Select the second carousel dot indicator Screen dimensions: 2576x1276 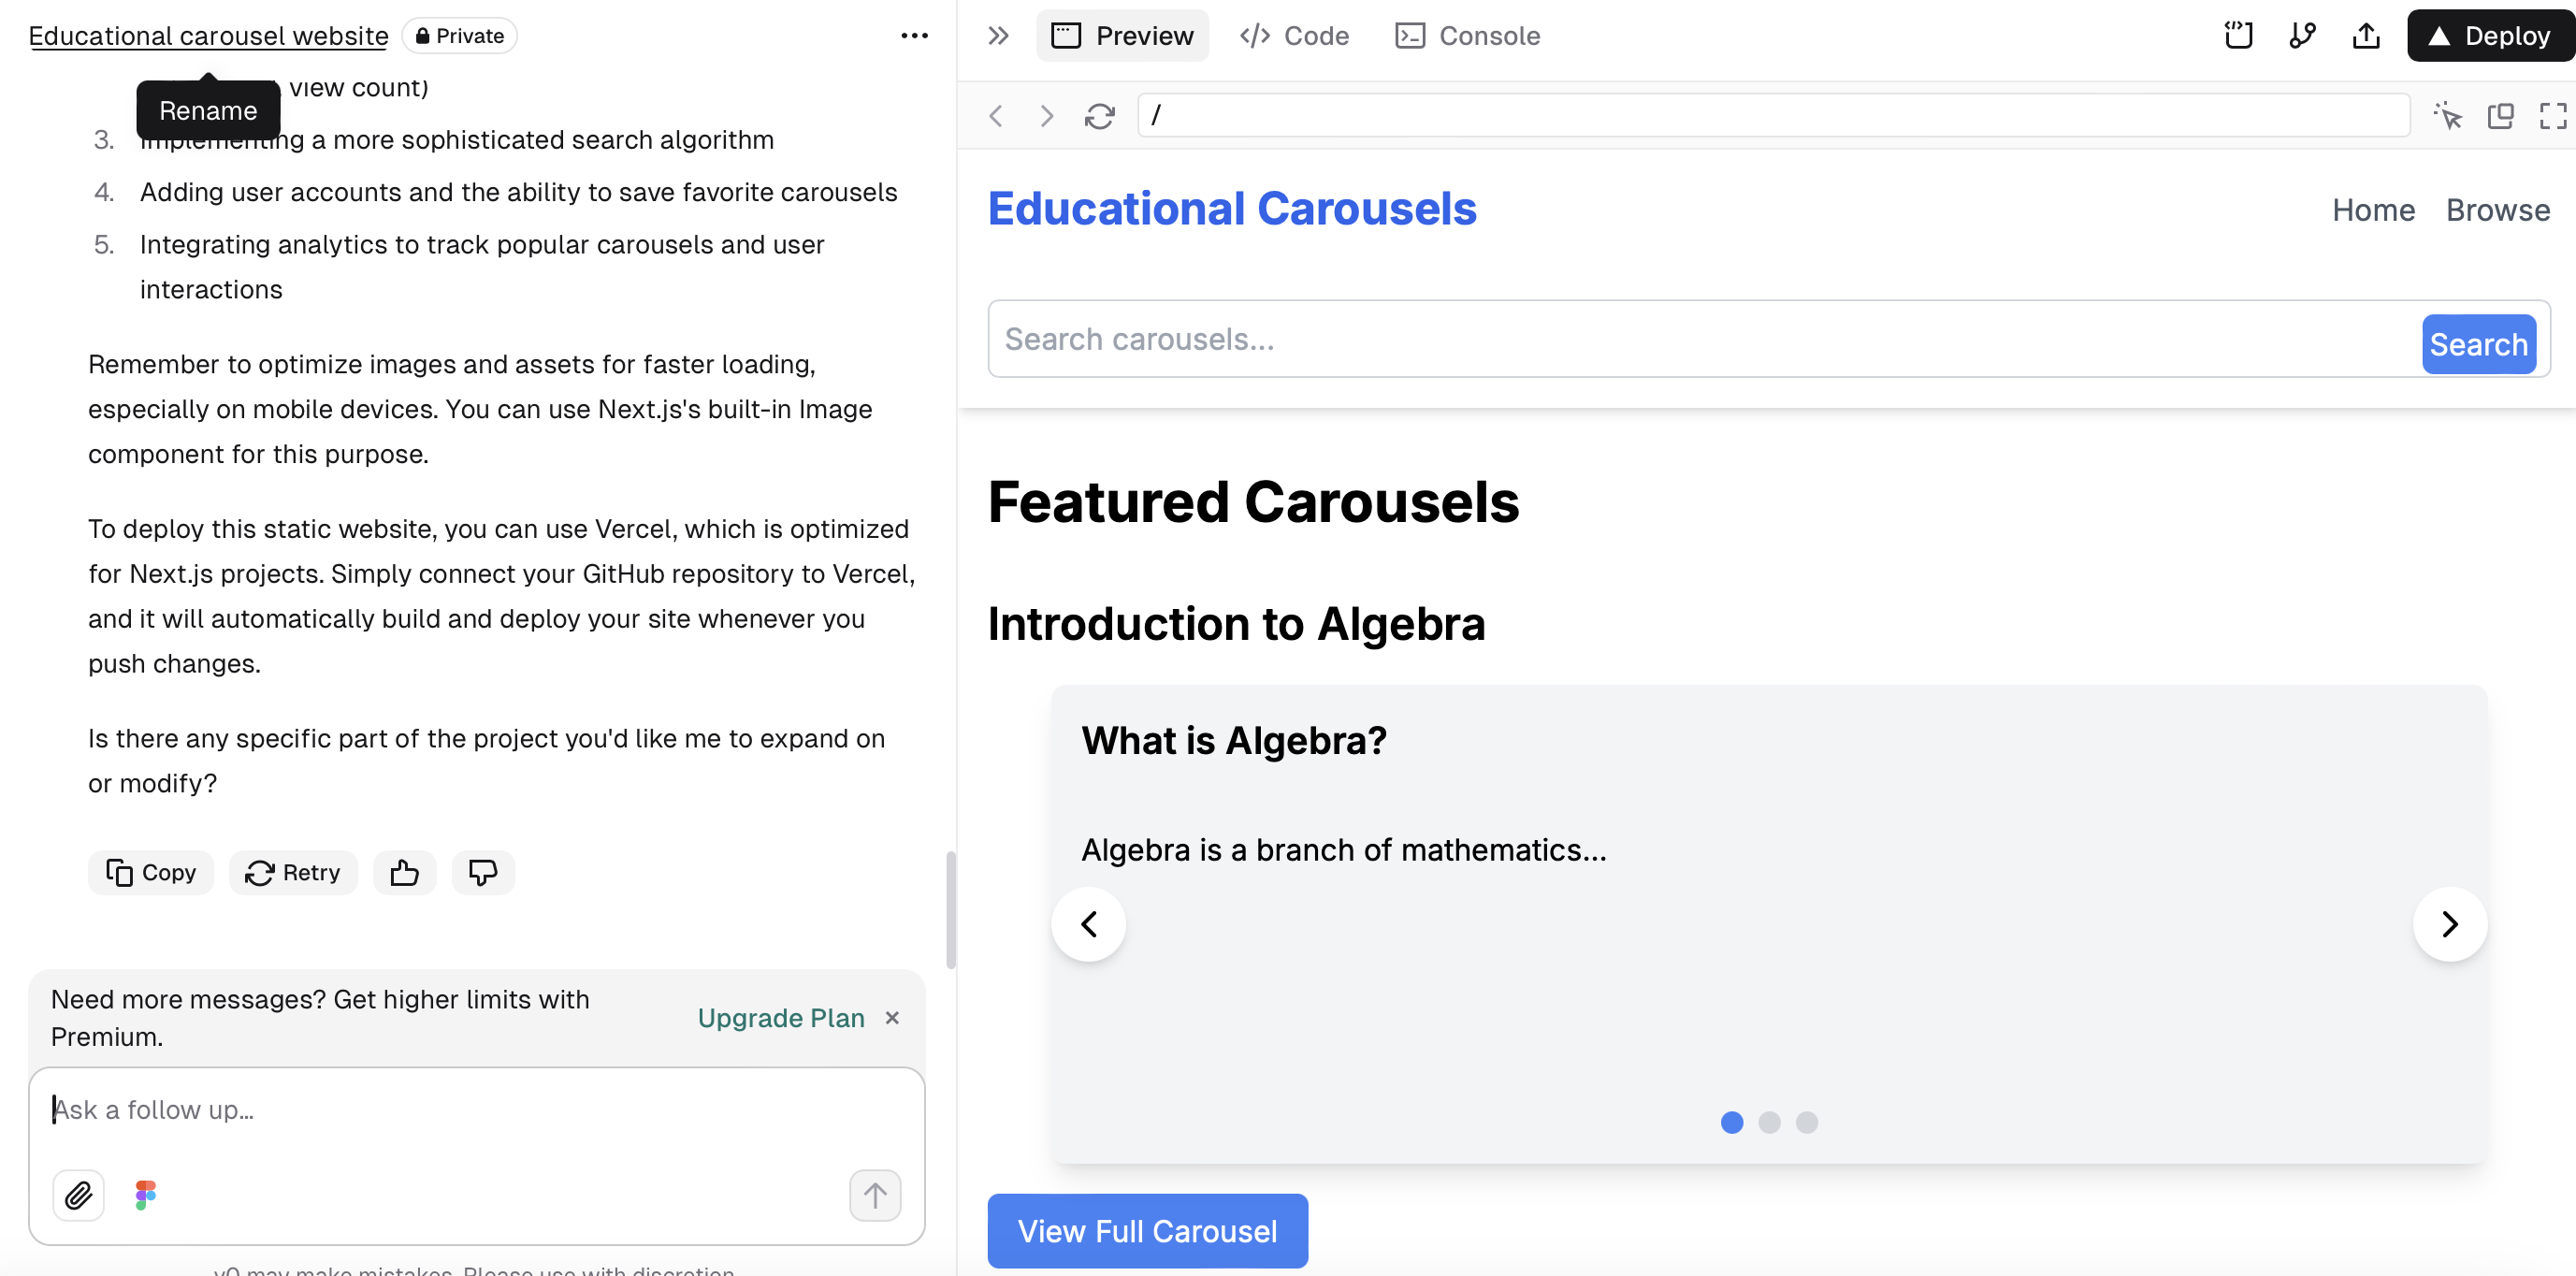[1769, 1122]
